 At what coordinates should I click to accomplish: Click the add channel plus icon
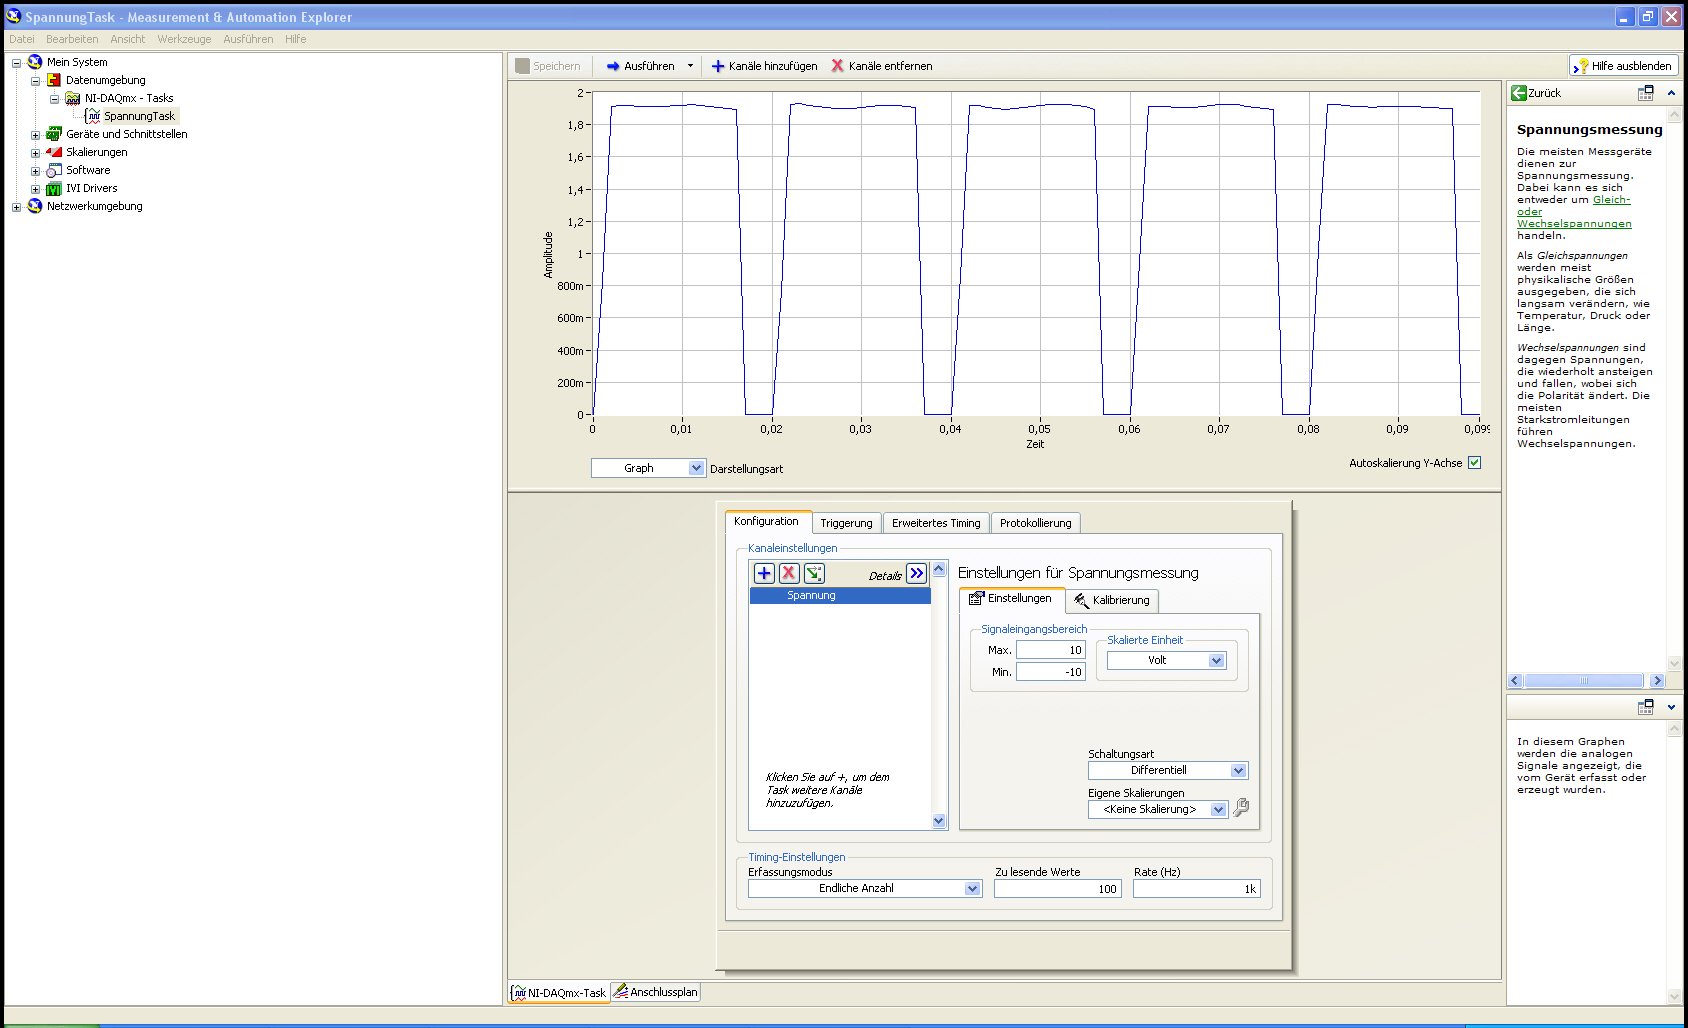[764, 573]
